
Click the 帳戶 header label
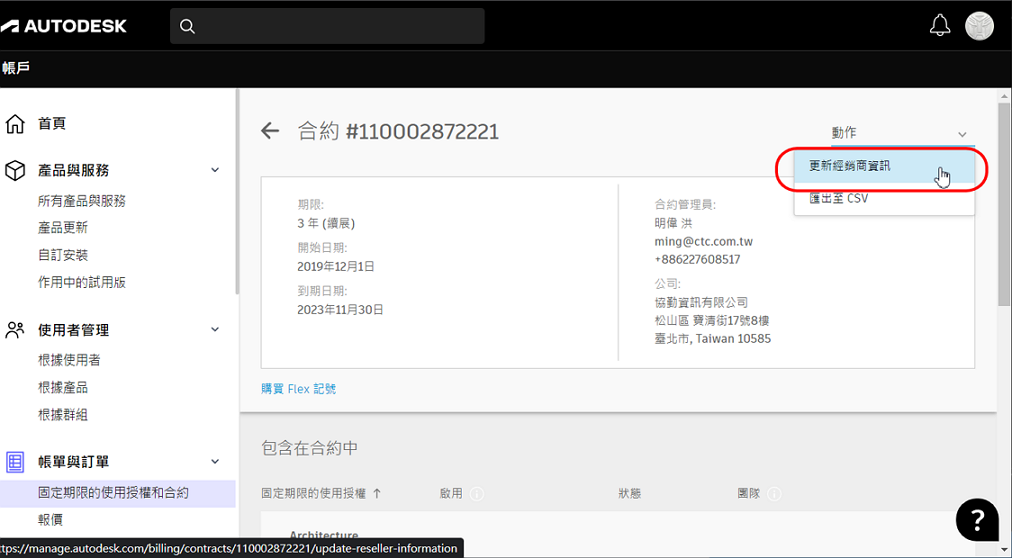15,68
